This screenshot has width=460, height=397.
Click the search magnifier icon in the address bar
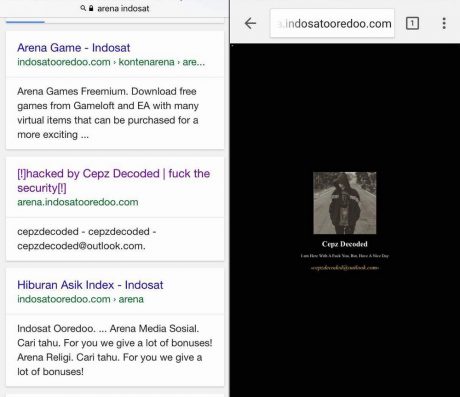coord(83,8)
